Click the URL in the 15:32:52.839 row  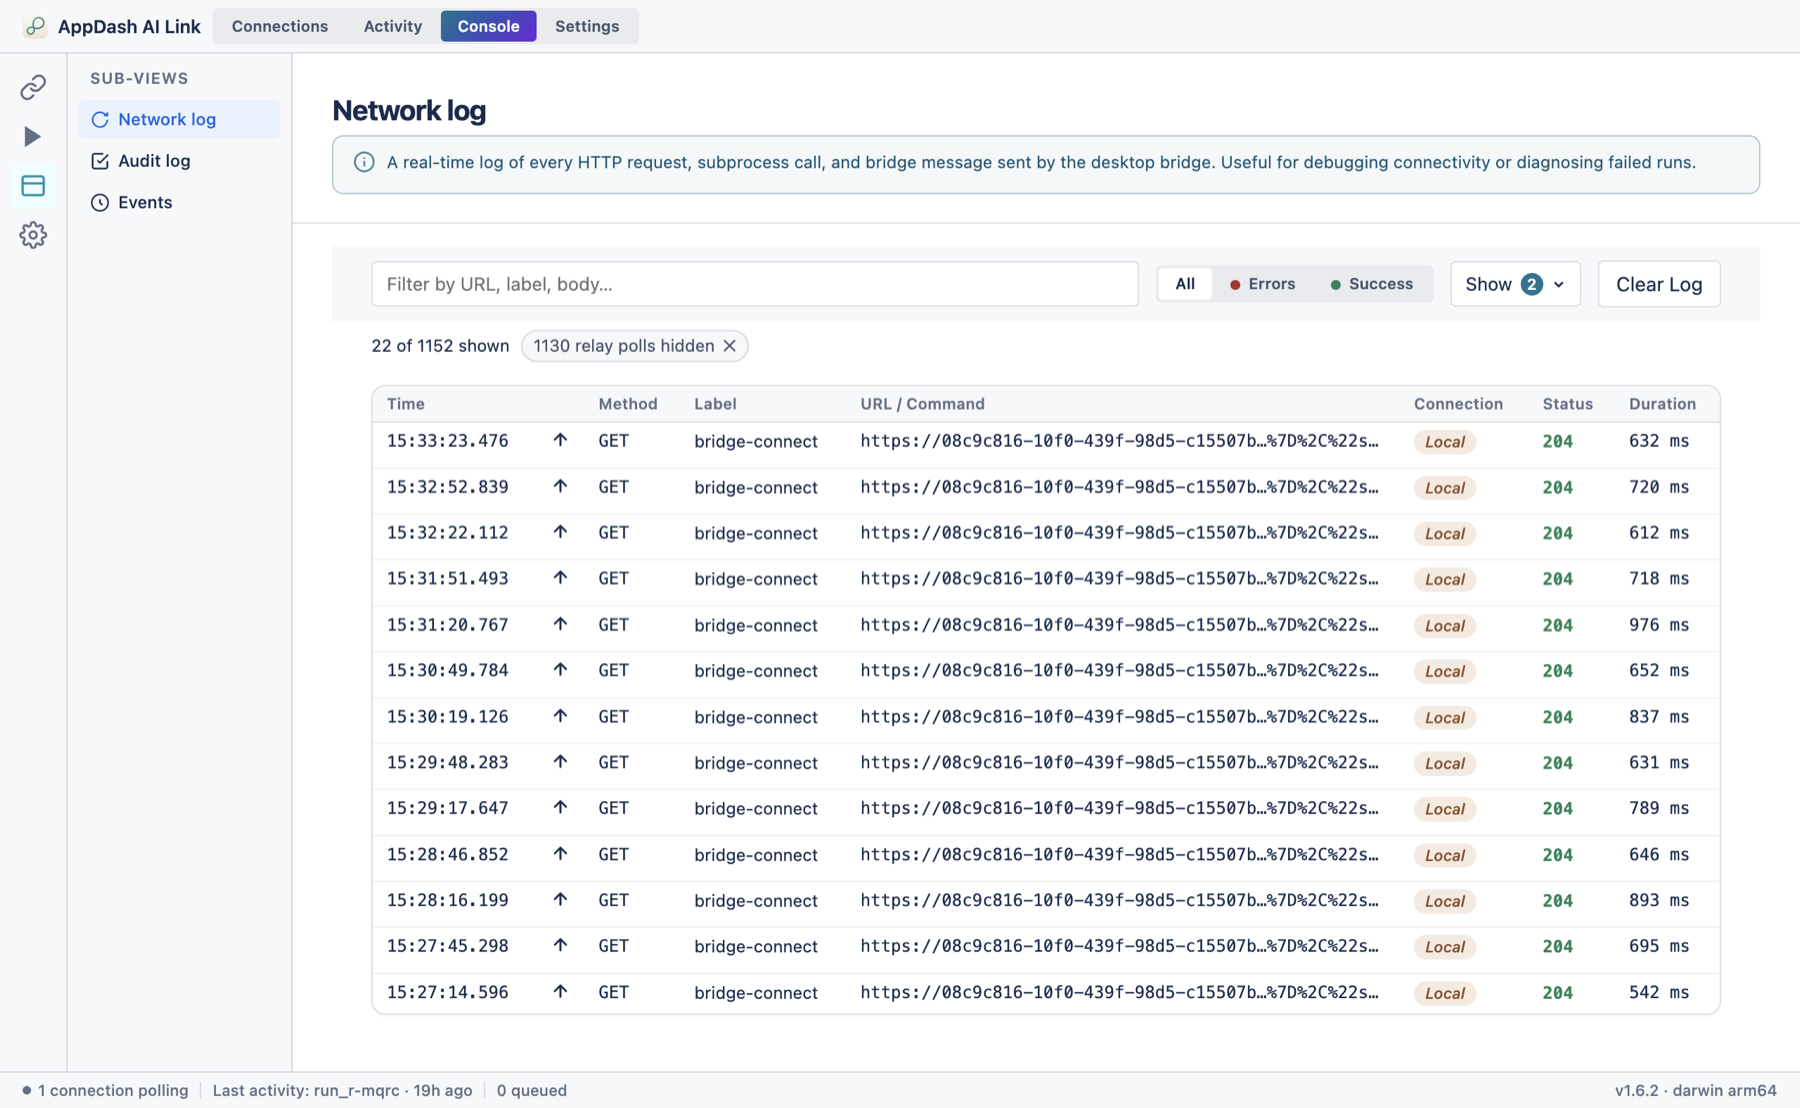tap(1119, 487)
